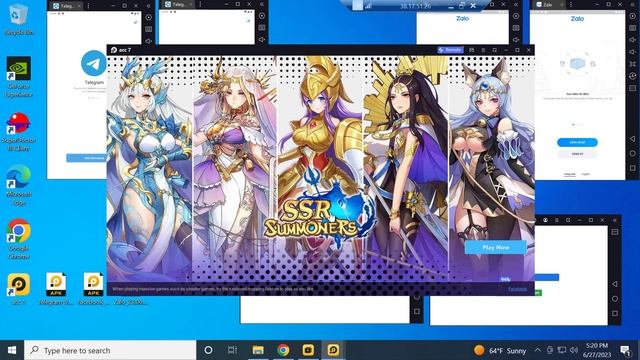Open GeForce Experience desktop shortcut
Screen dimensions: 640x360
18,77
